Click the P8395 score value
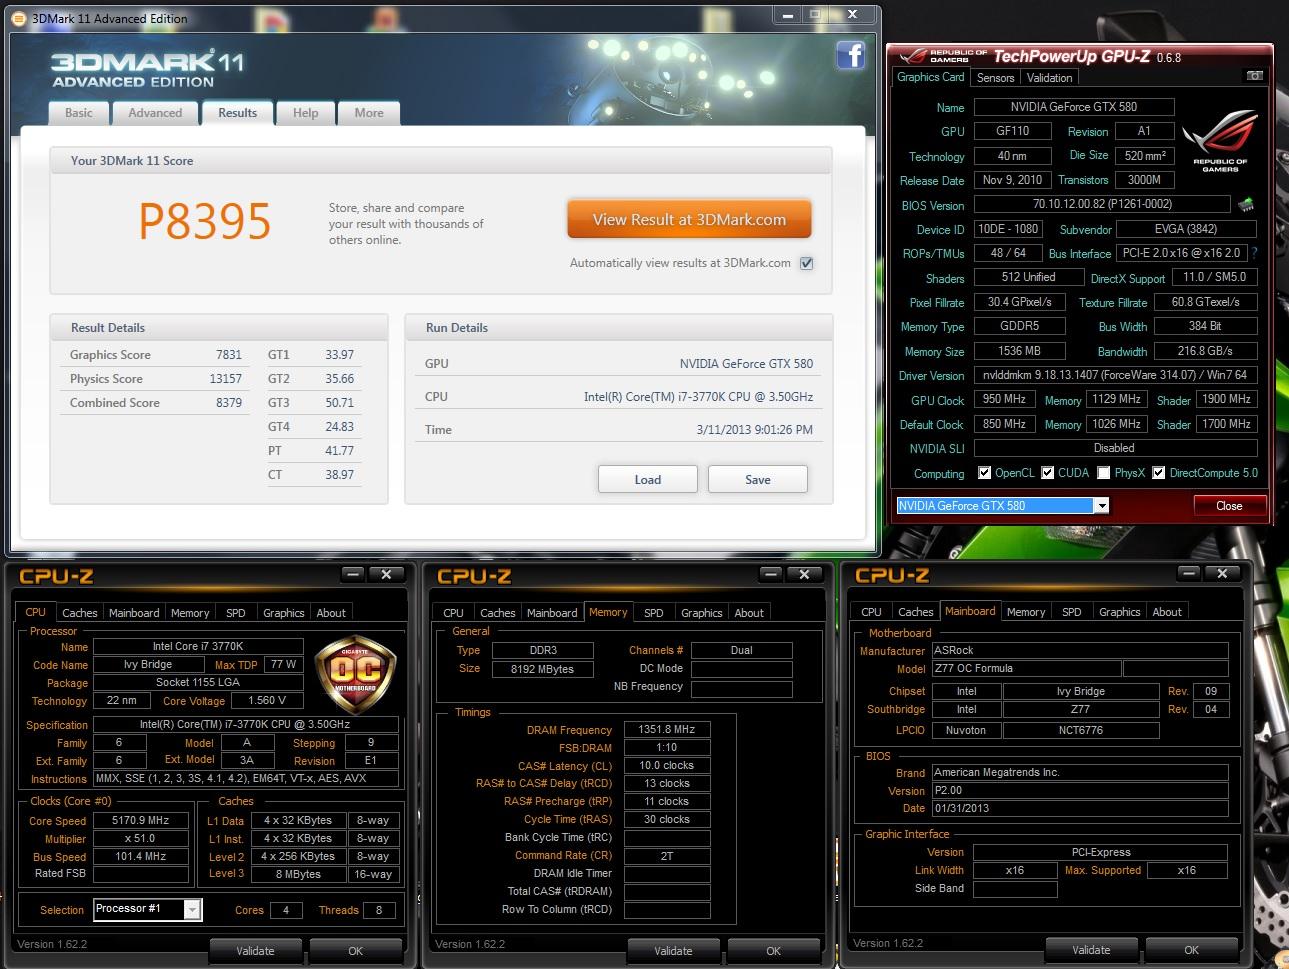The image size is (1289, 969). [x=205, y=221]
